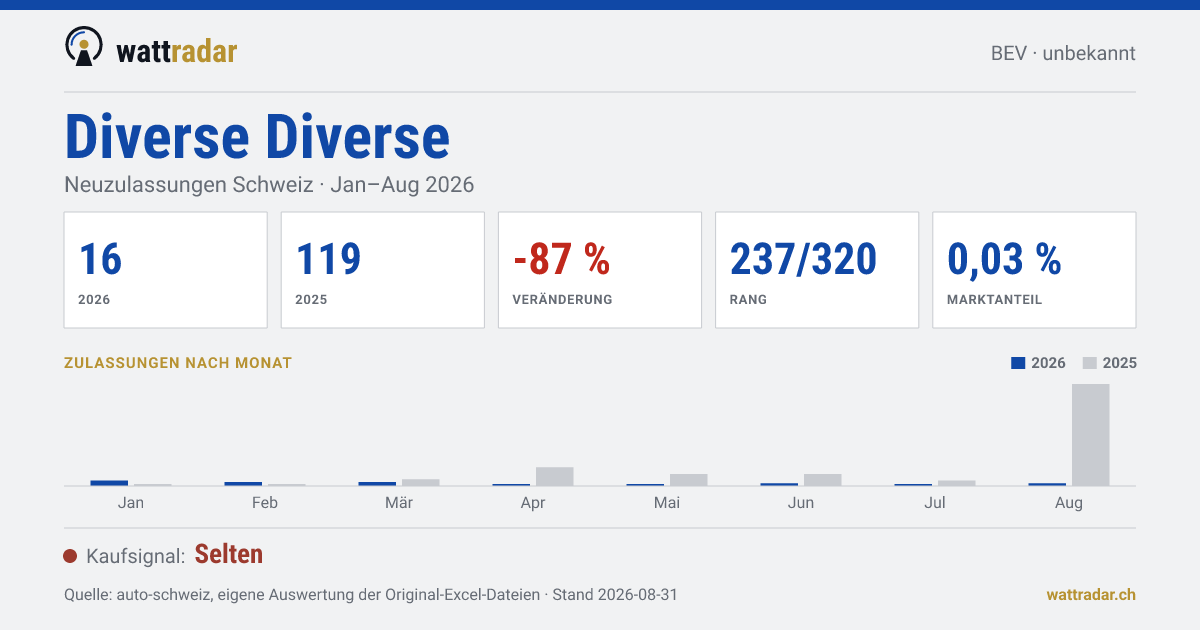This screenshot has height=630, width=1200.
Task: Click the 'Mär' axis label
Action: (399, 503)
